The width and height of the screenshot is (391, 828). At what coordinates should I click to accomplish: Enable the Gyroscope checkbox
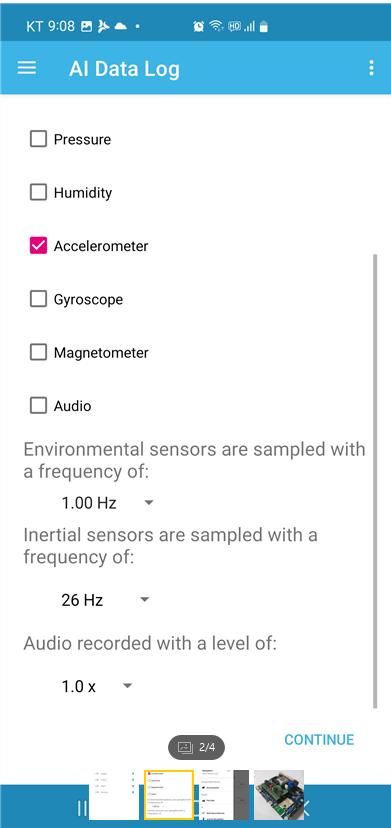(x=38, y=299)
